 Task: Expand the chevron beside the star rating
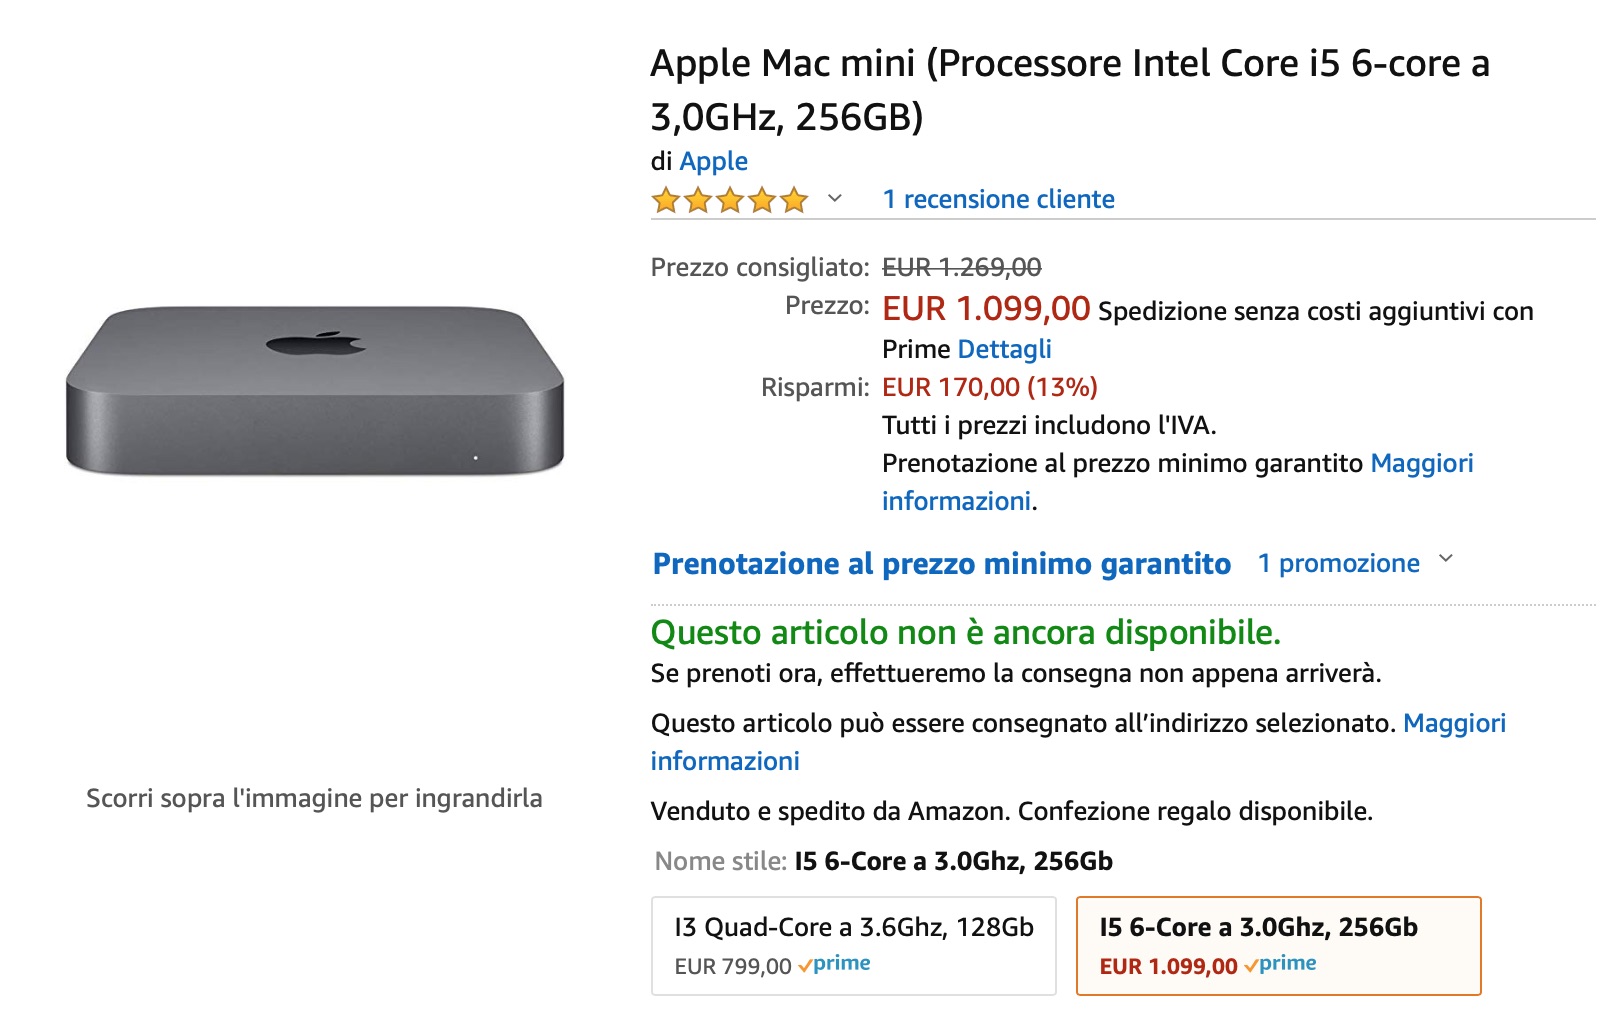click(835, 198)
